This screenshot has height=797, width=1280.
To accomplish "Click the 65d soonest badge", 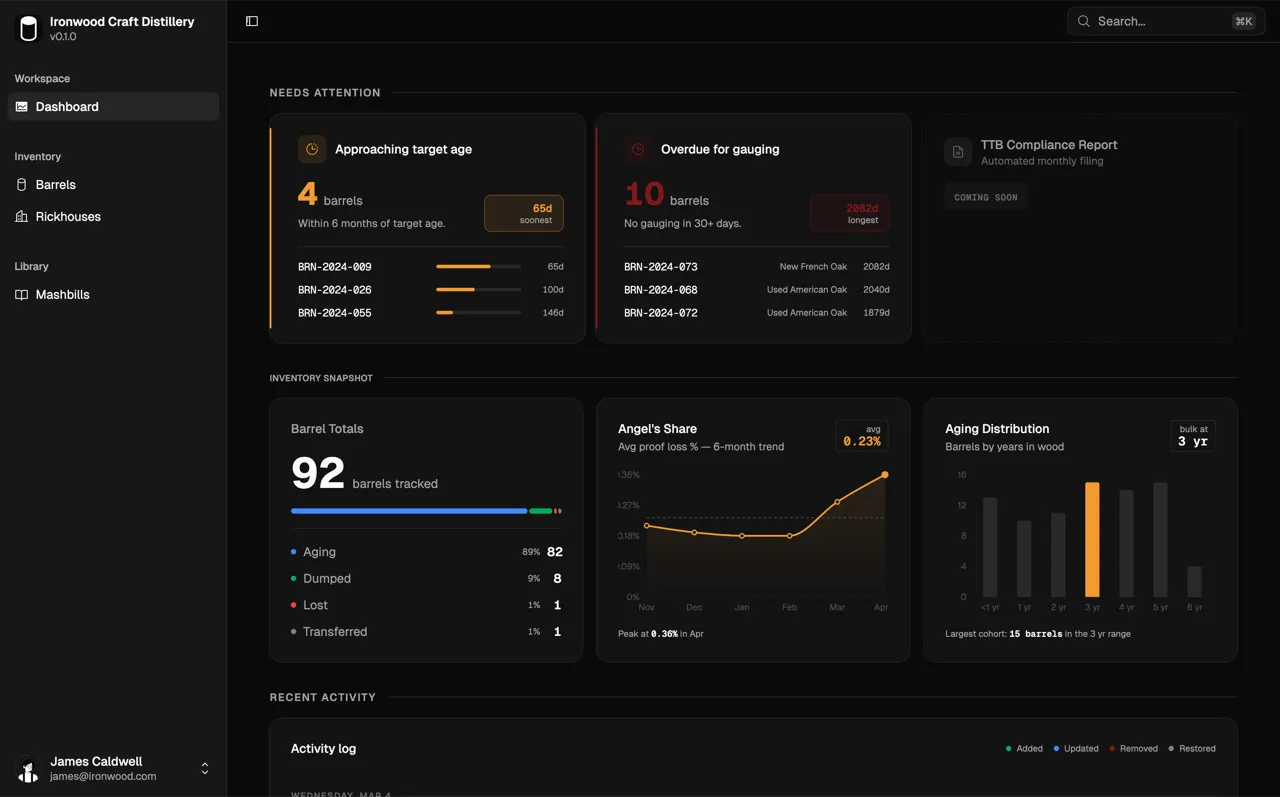I will pos(523,213).
